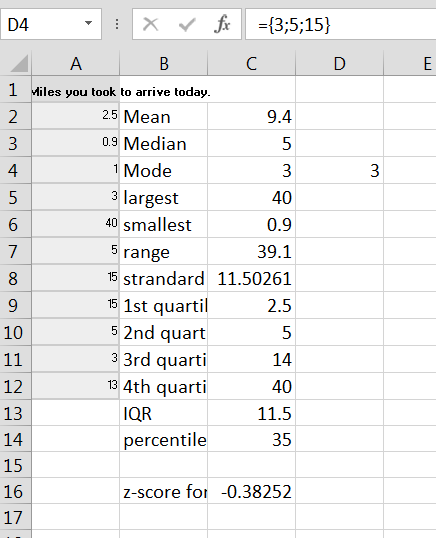Viewport: 436px width, 538px height.
Task: Select column D header
Action: (x=339, y=63)
